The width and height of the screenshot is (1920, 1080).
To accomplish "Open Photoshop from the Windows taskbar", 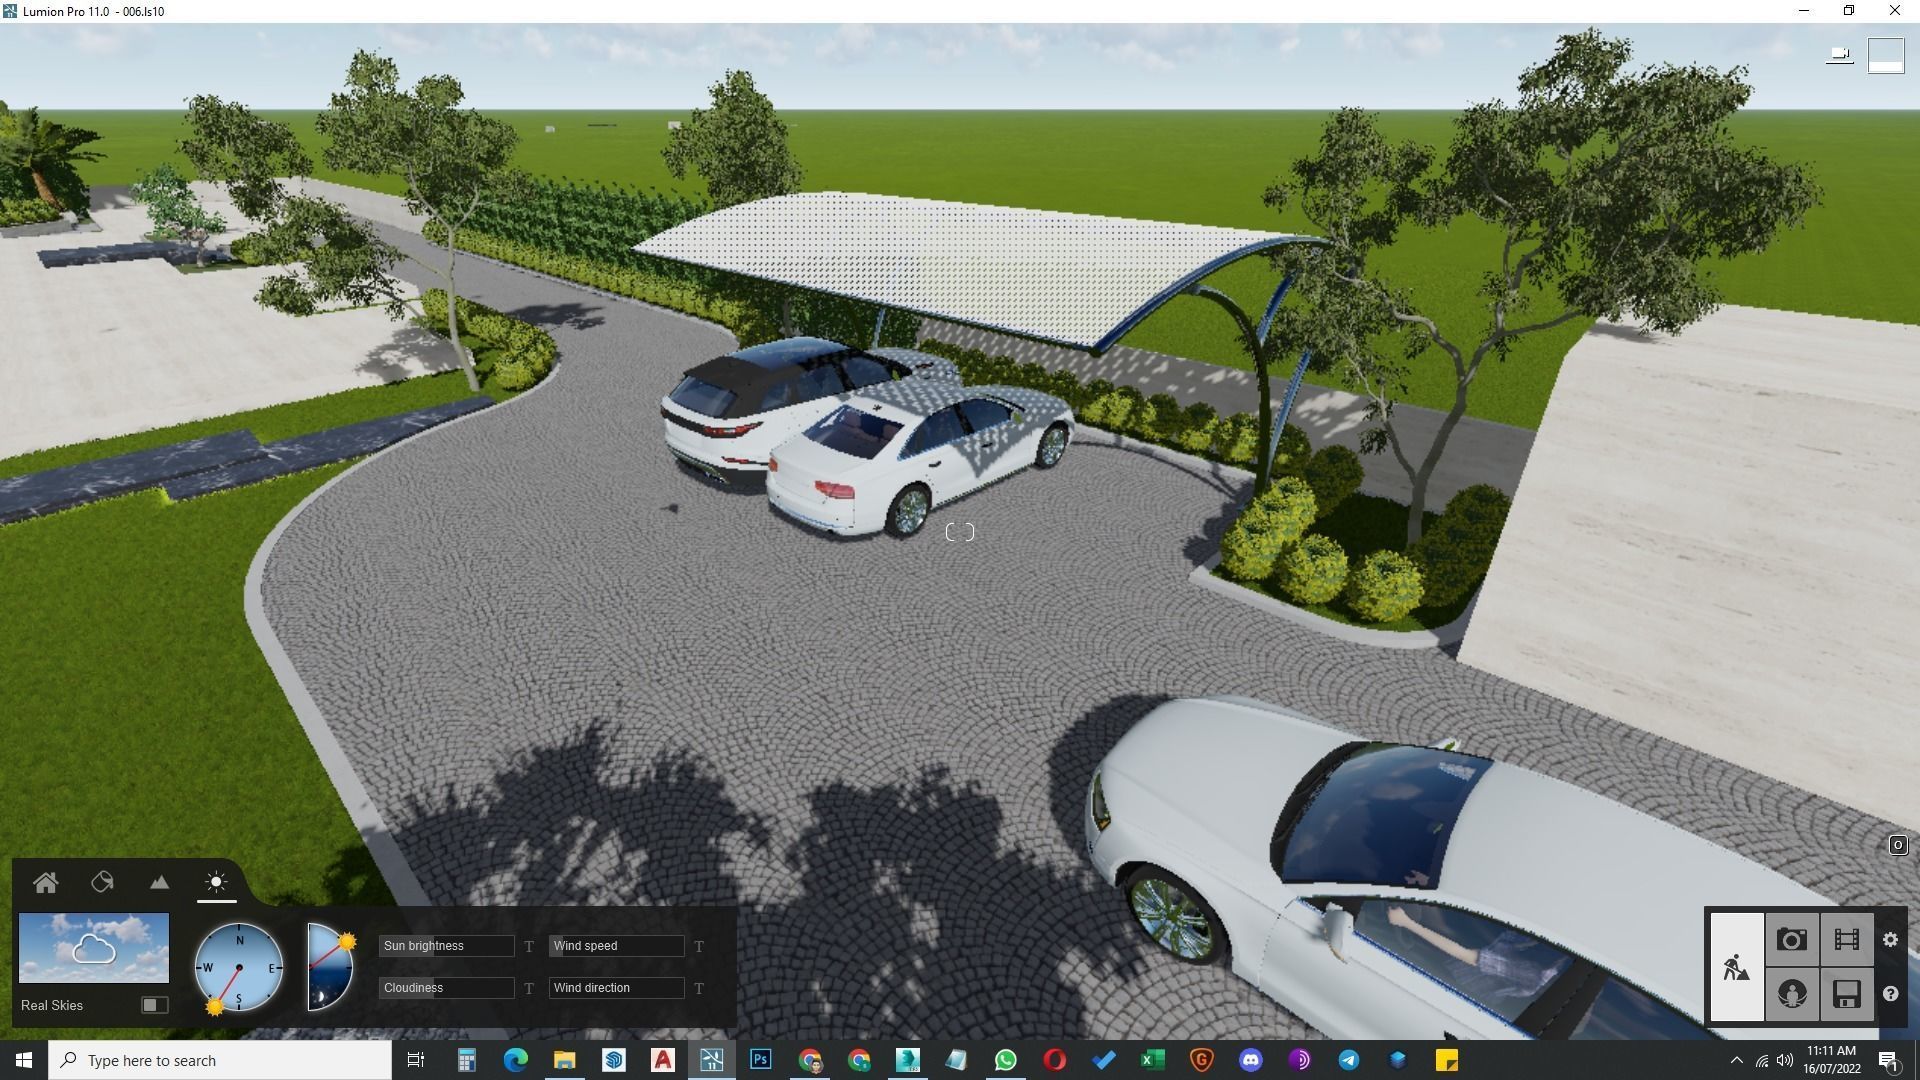I will [761, 1060].
